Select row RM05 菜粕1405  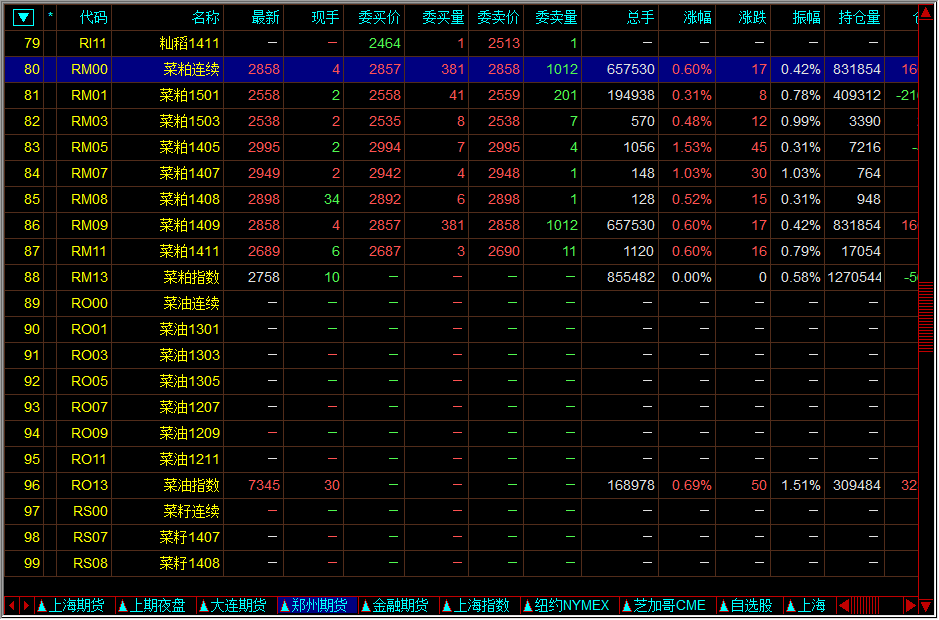click(190, 147)
